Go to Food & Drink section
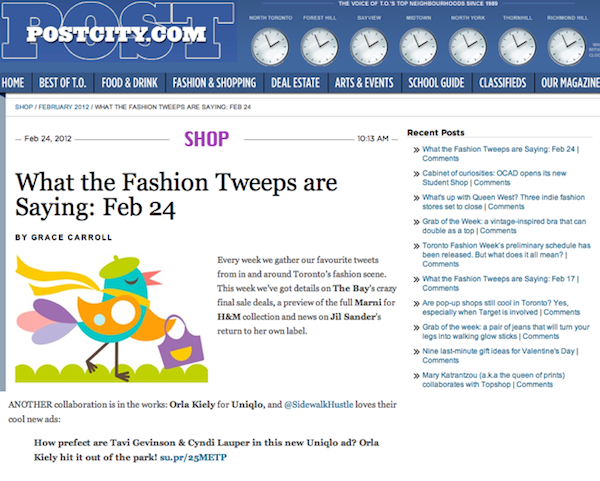 tap(131, 82)
